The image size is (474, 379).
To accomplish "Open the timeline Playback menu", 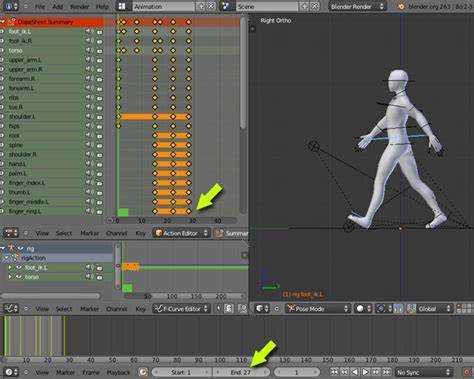I will (118, 372).
